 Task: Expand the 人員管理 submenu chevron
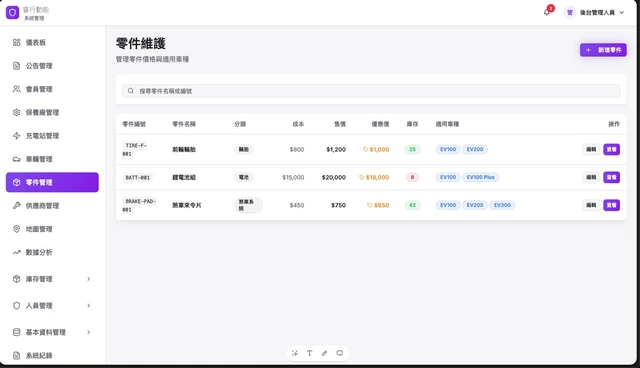tap(89, 306)
